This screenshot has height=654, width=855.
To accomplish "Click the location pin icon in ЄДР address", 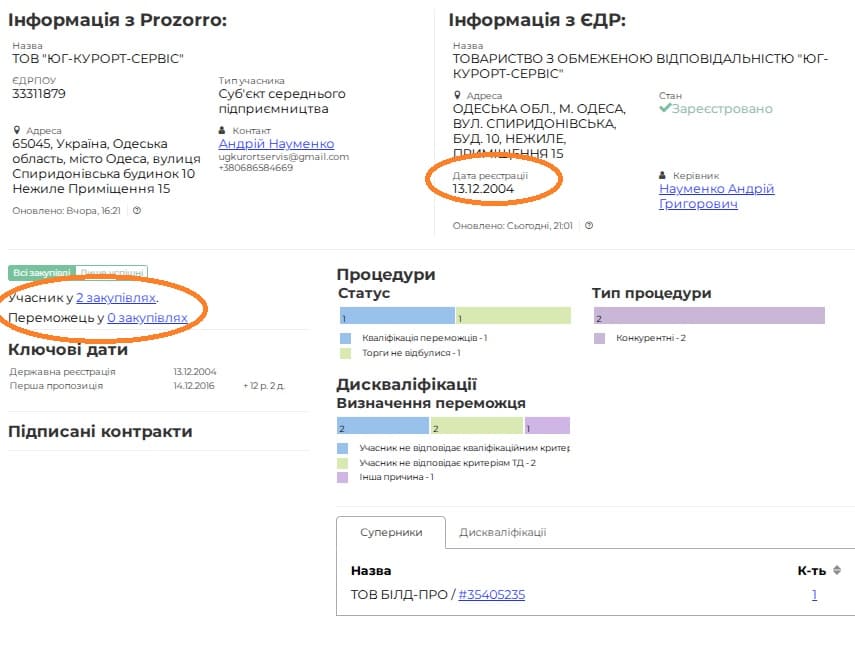I will [x=458, y=96].
